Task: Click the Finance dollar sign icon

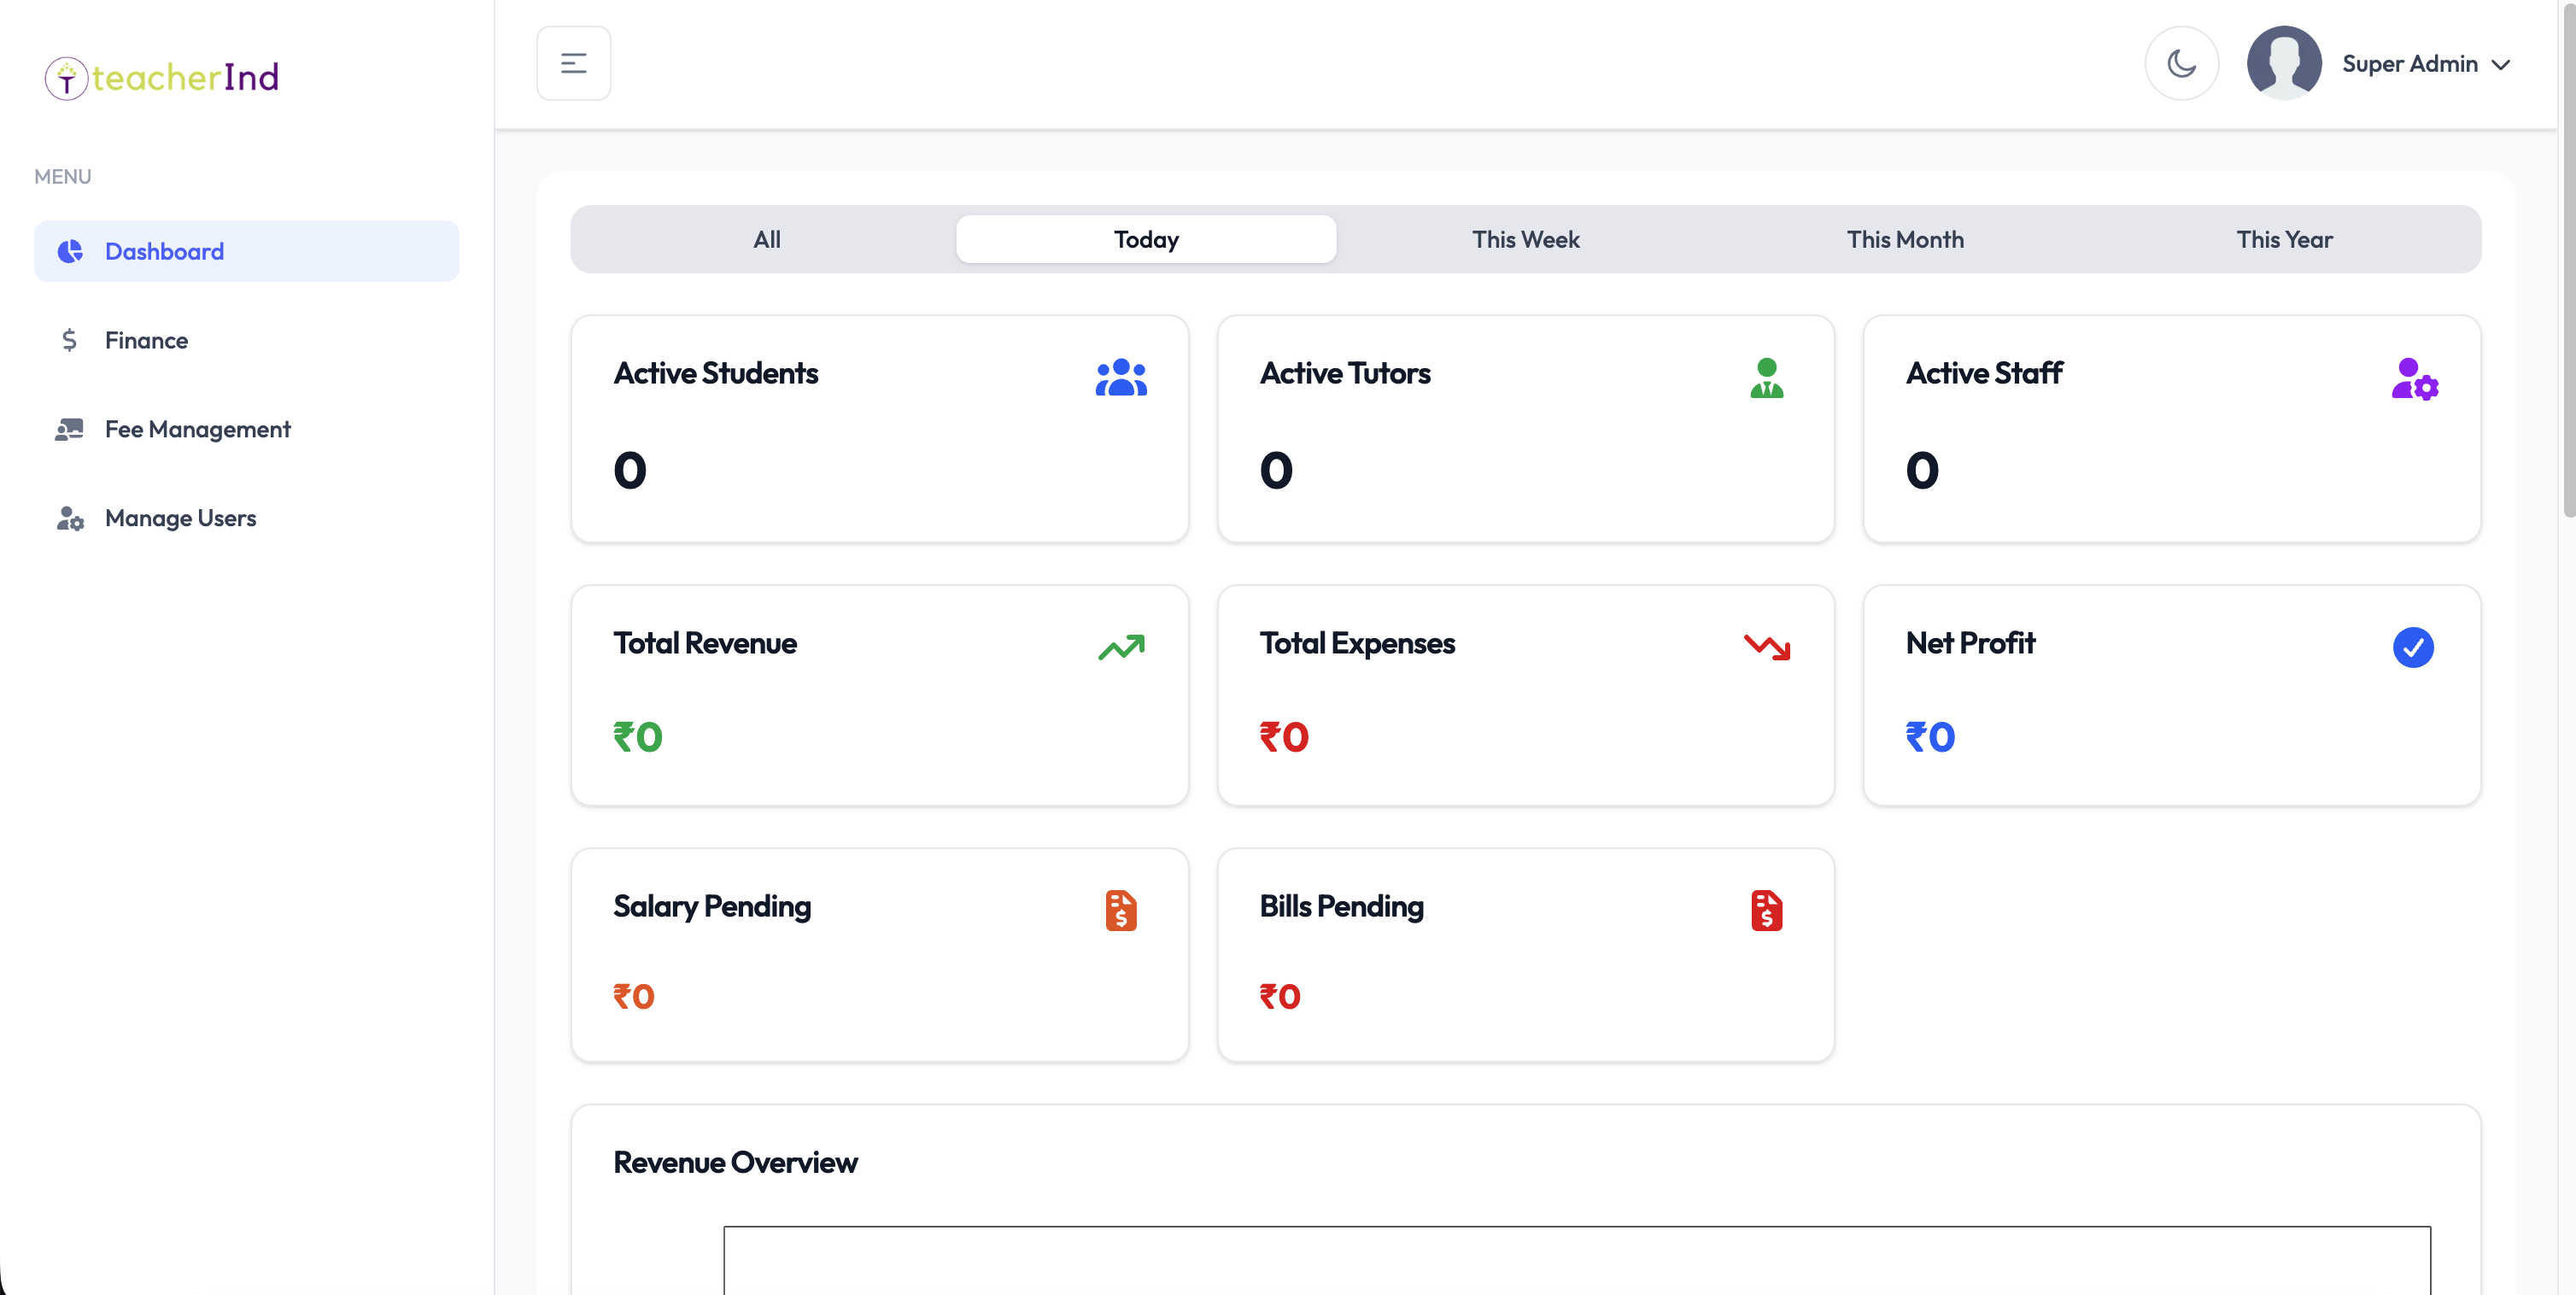Action: point(69,340)
